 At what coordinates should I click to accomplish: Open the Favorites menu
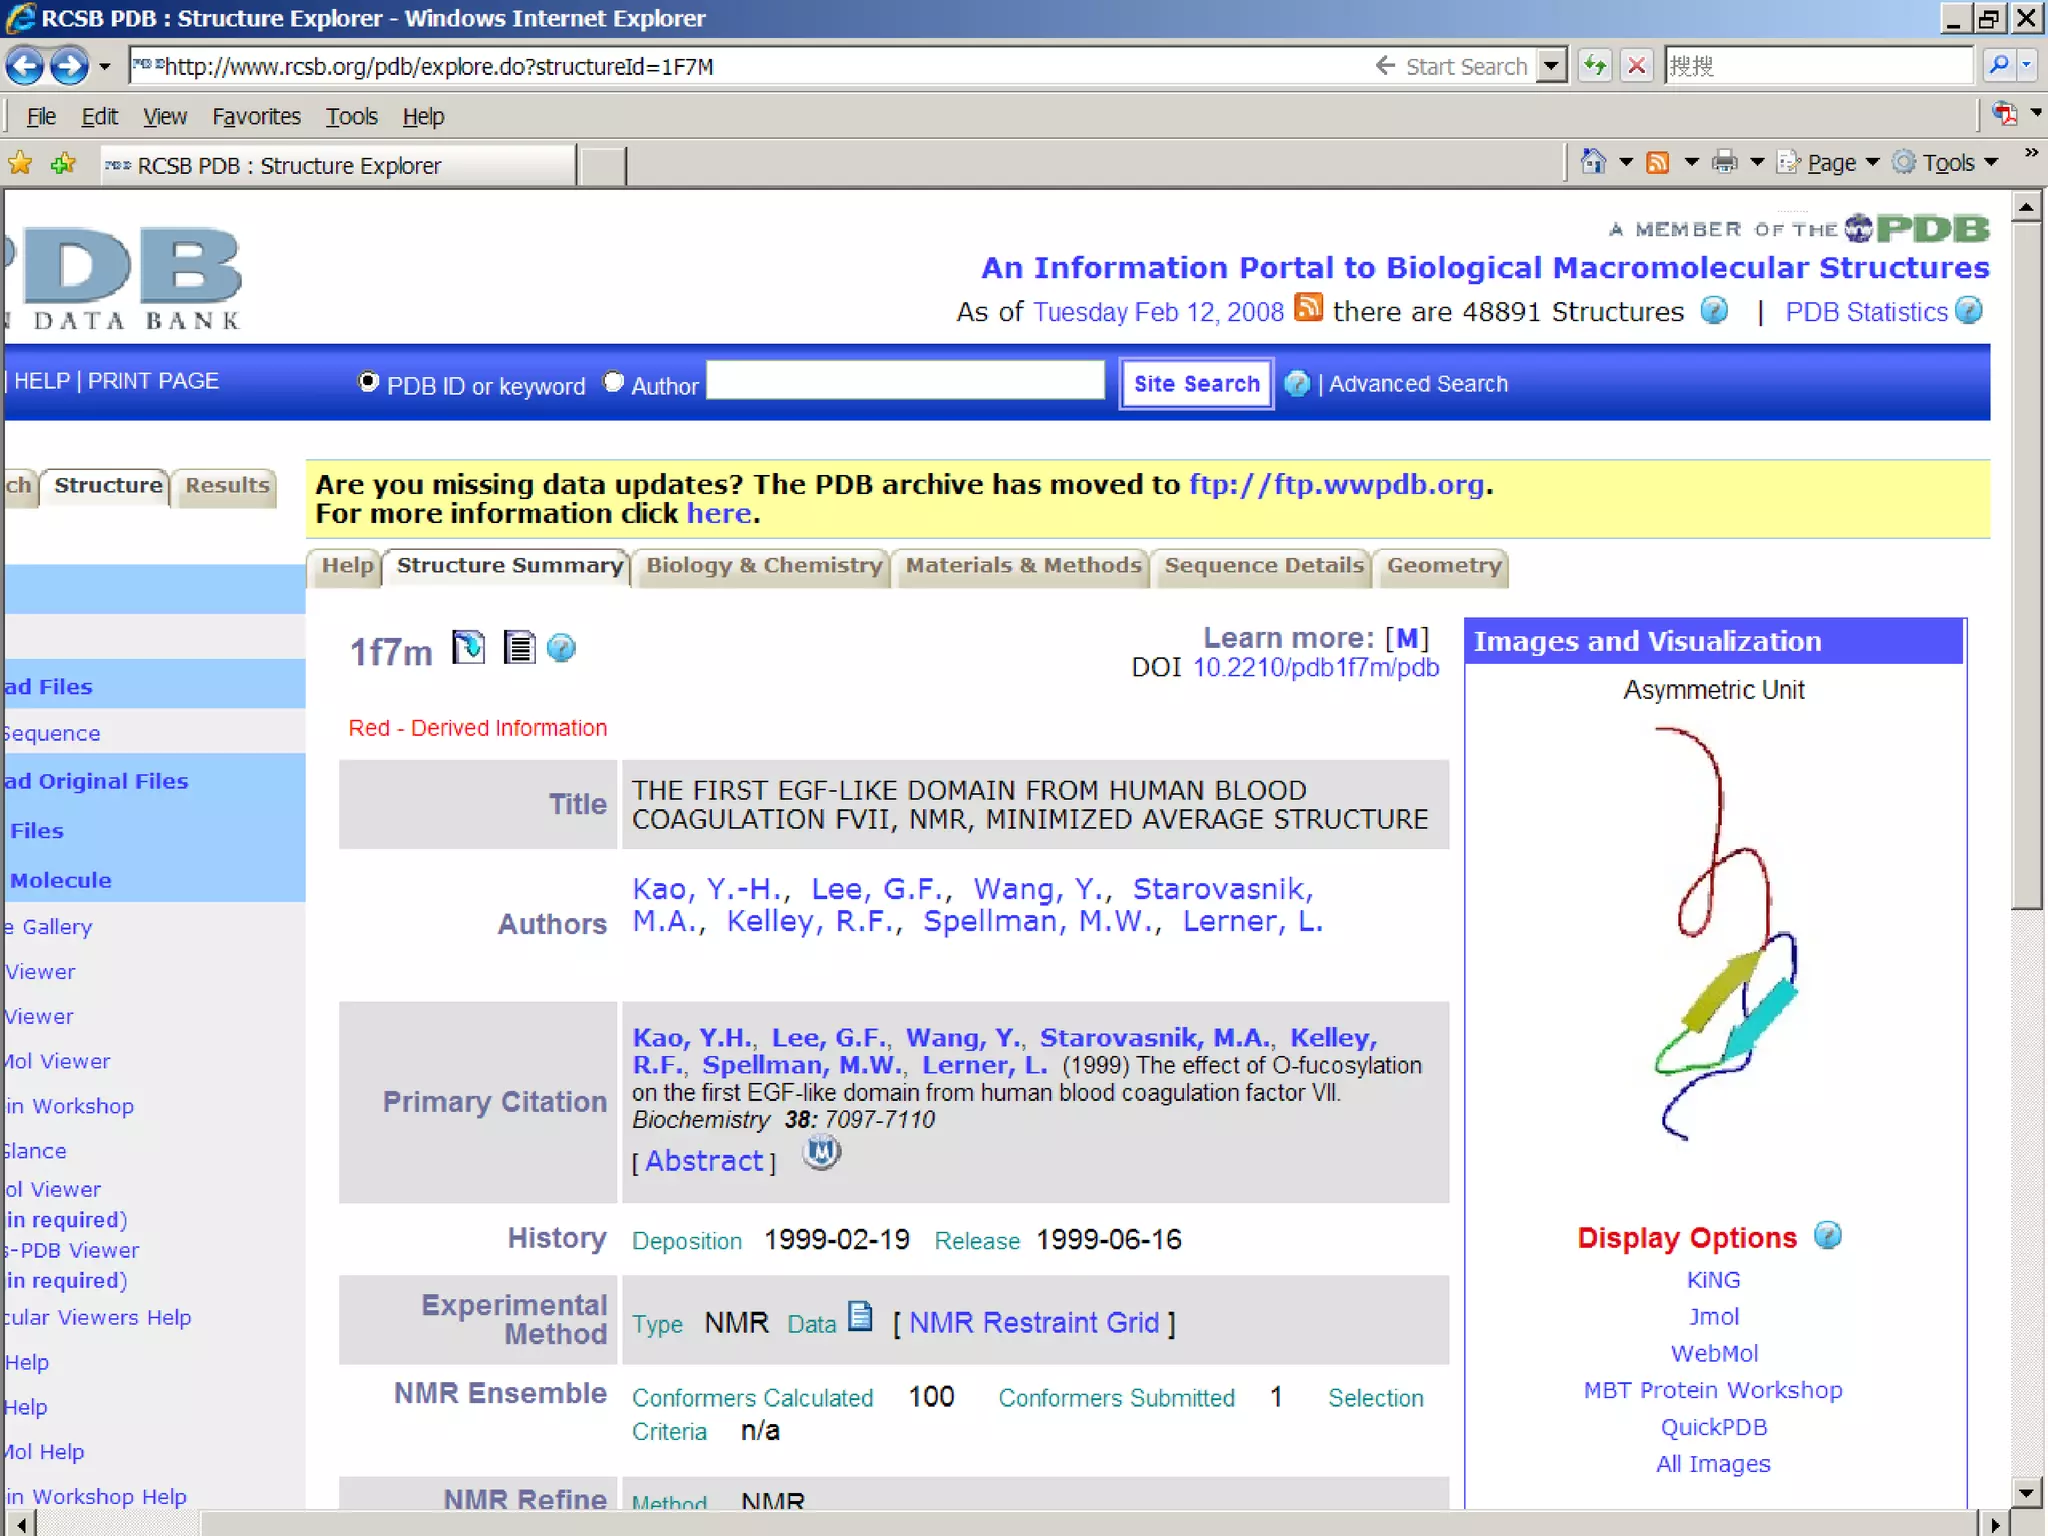[256, 117]
